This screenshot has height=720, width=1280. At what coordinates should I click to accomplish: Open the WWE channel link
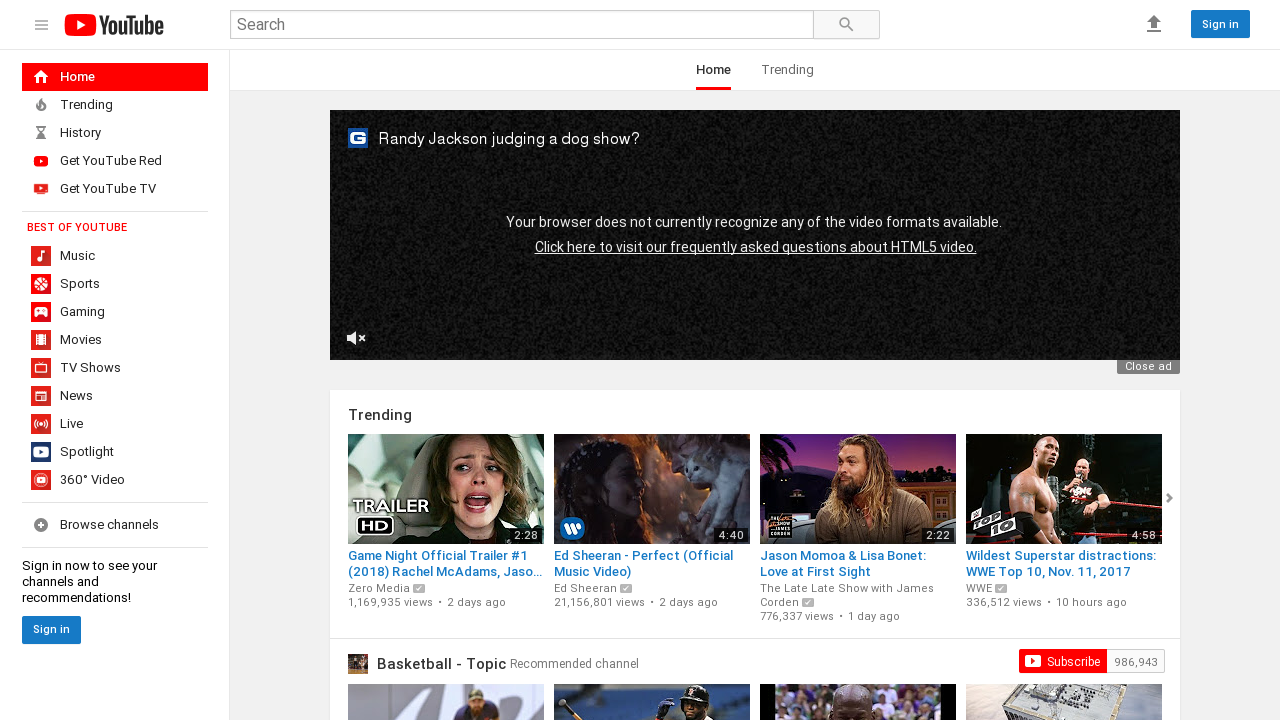tap(979, 588)
